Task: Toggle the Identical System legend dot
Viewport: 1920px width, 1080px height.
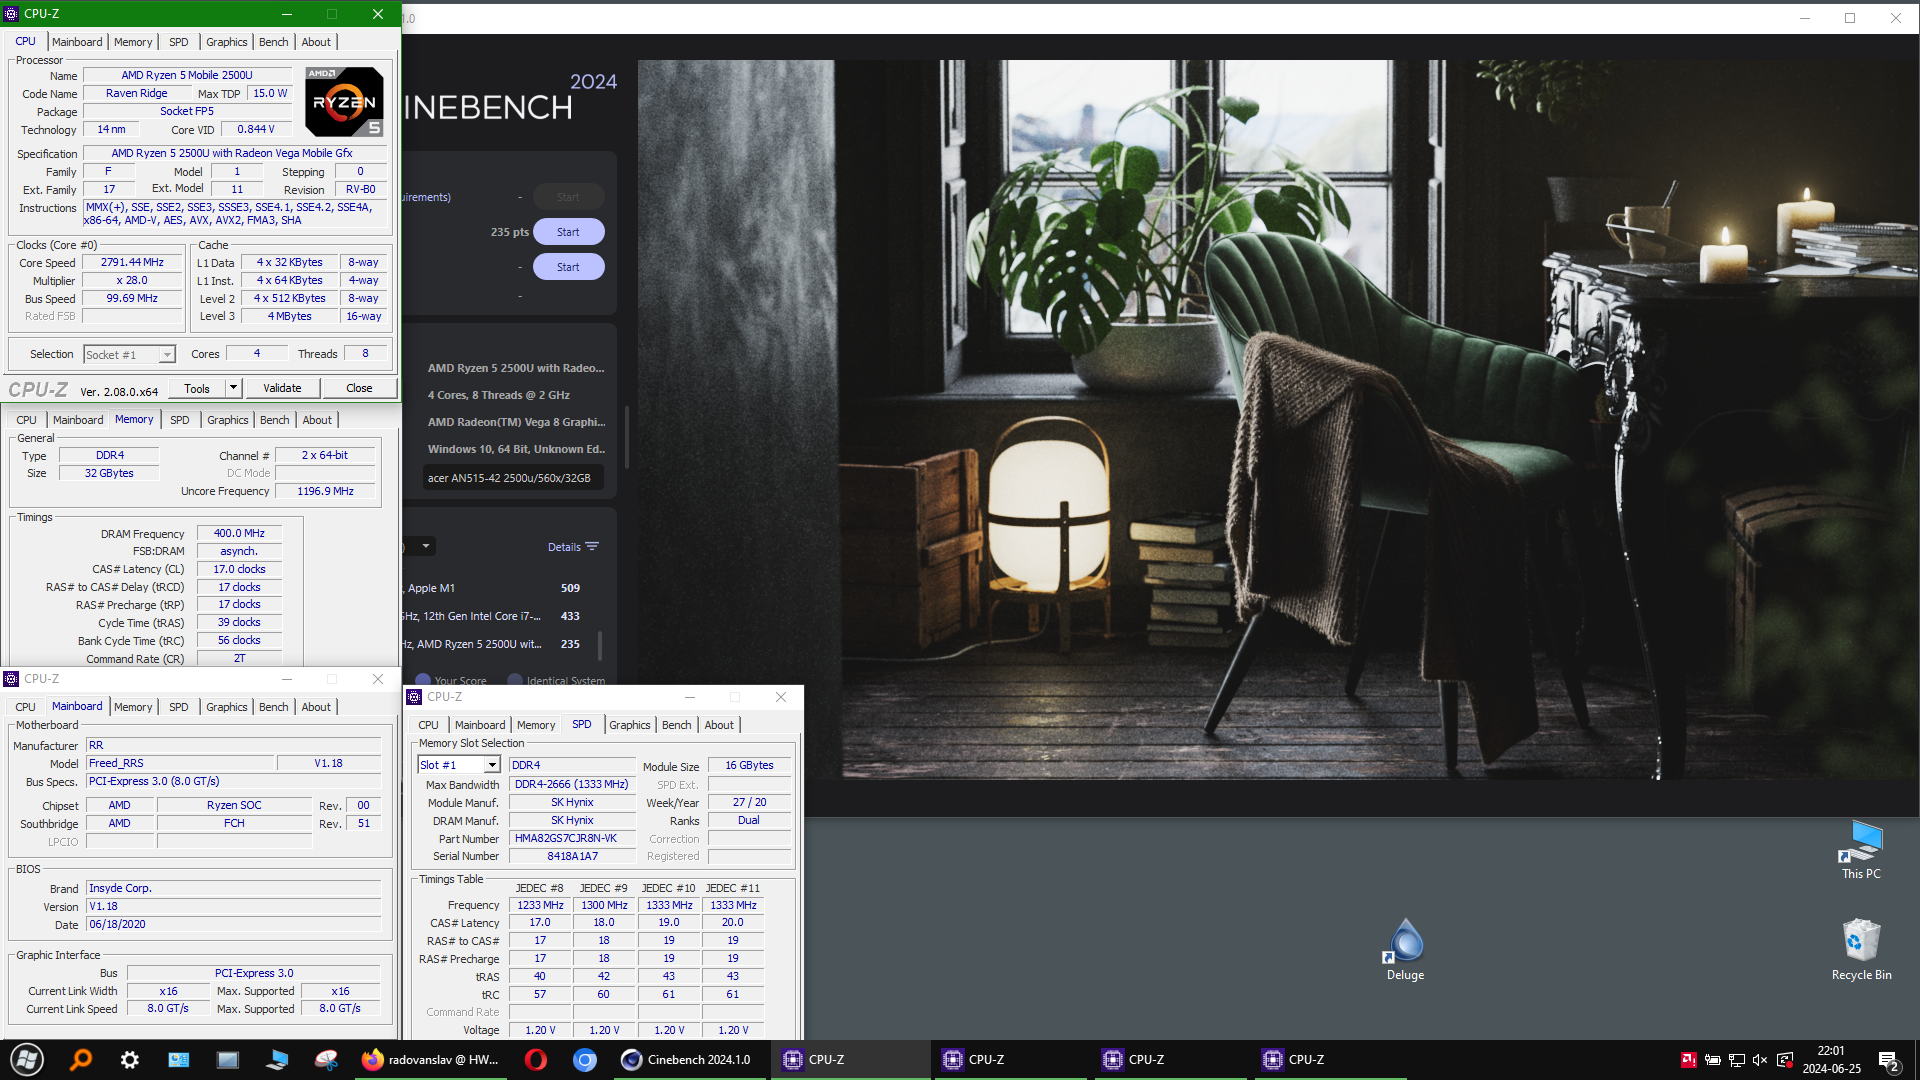Action: [x=514, y=680]
